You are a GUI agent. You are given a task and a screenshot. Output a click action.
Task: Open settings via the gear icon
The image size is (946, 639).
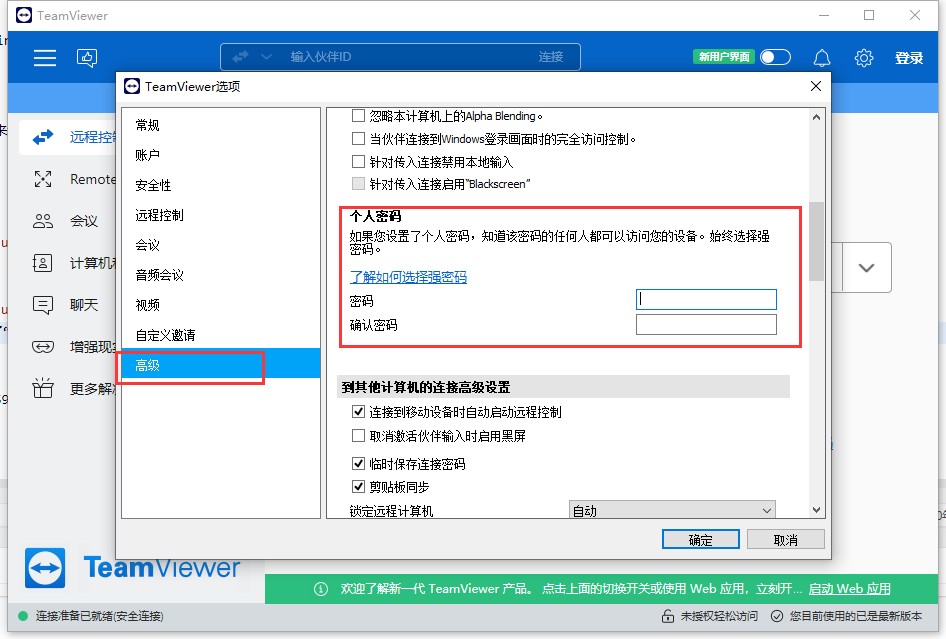[x=864, y=58]
